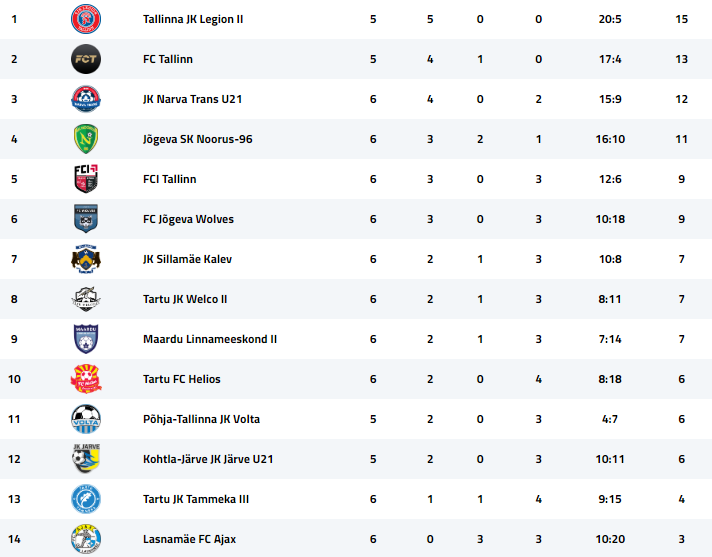Click the Tartu JK Tammeka III team name
The image size is (712, 557).
(196, 499)
